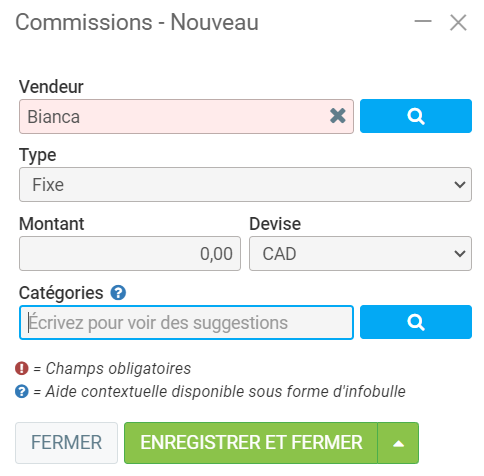Click the FERMER button
Image resolution: width=484 pixels, height=476 pixels.
click(66, 443)
